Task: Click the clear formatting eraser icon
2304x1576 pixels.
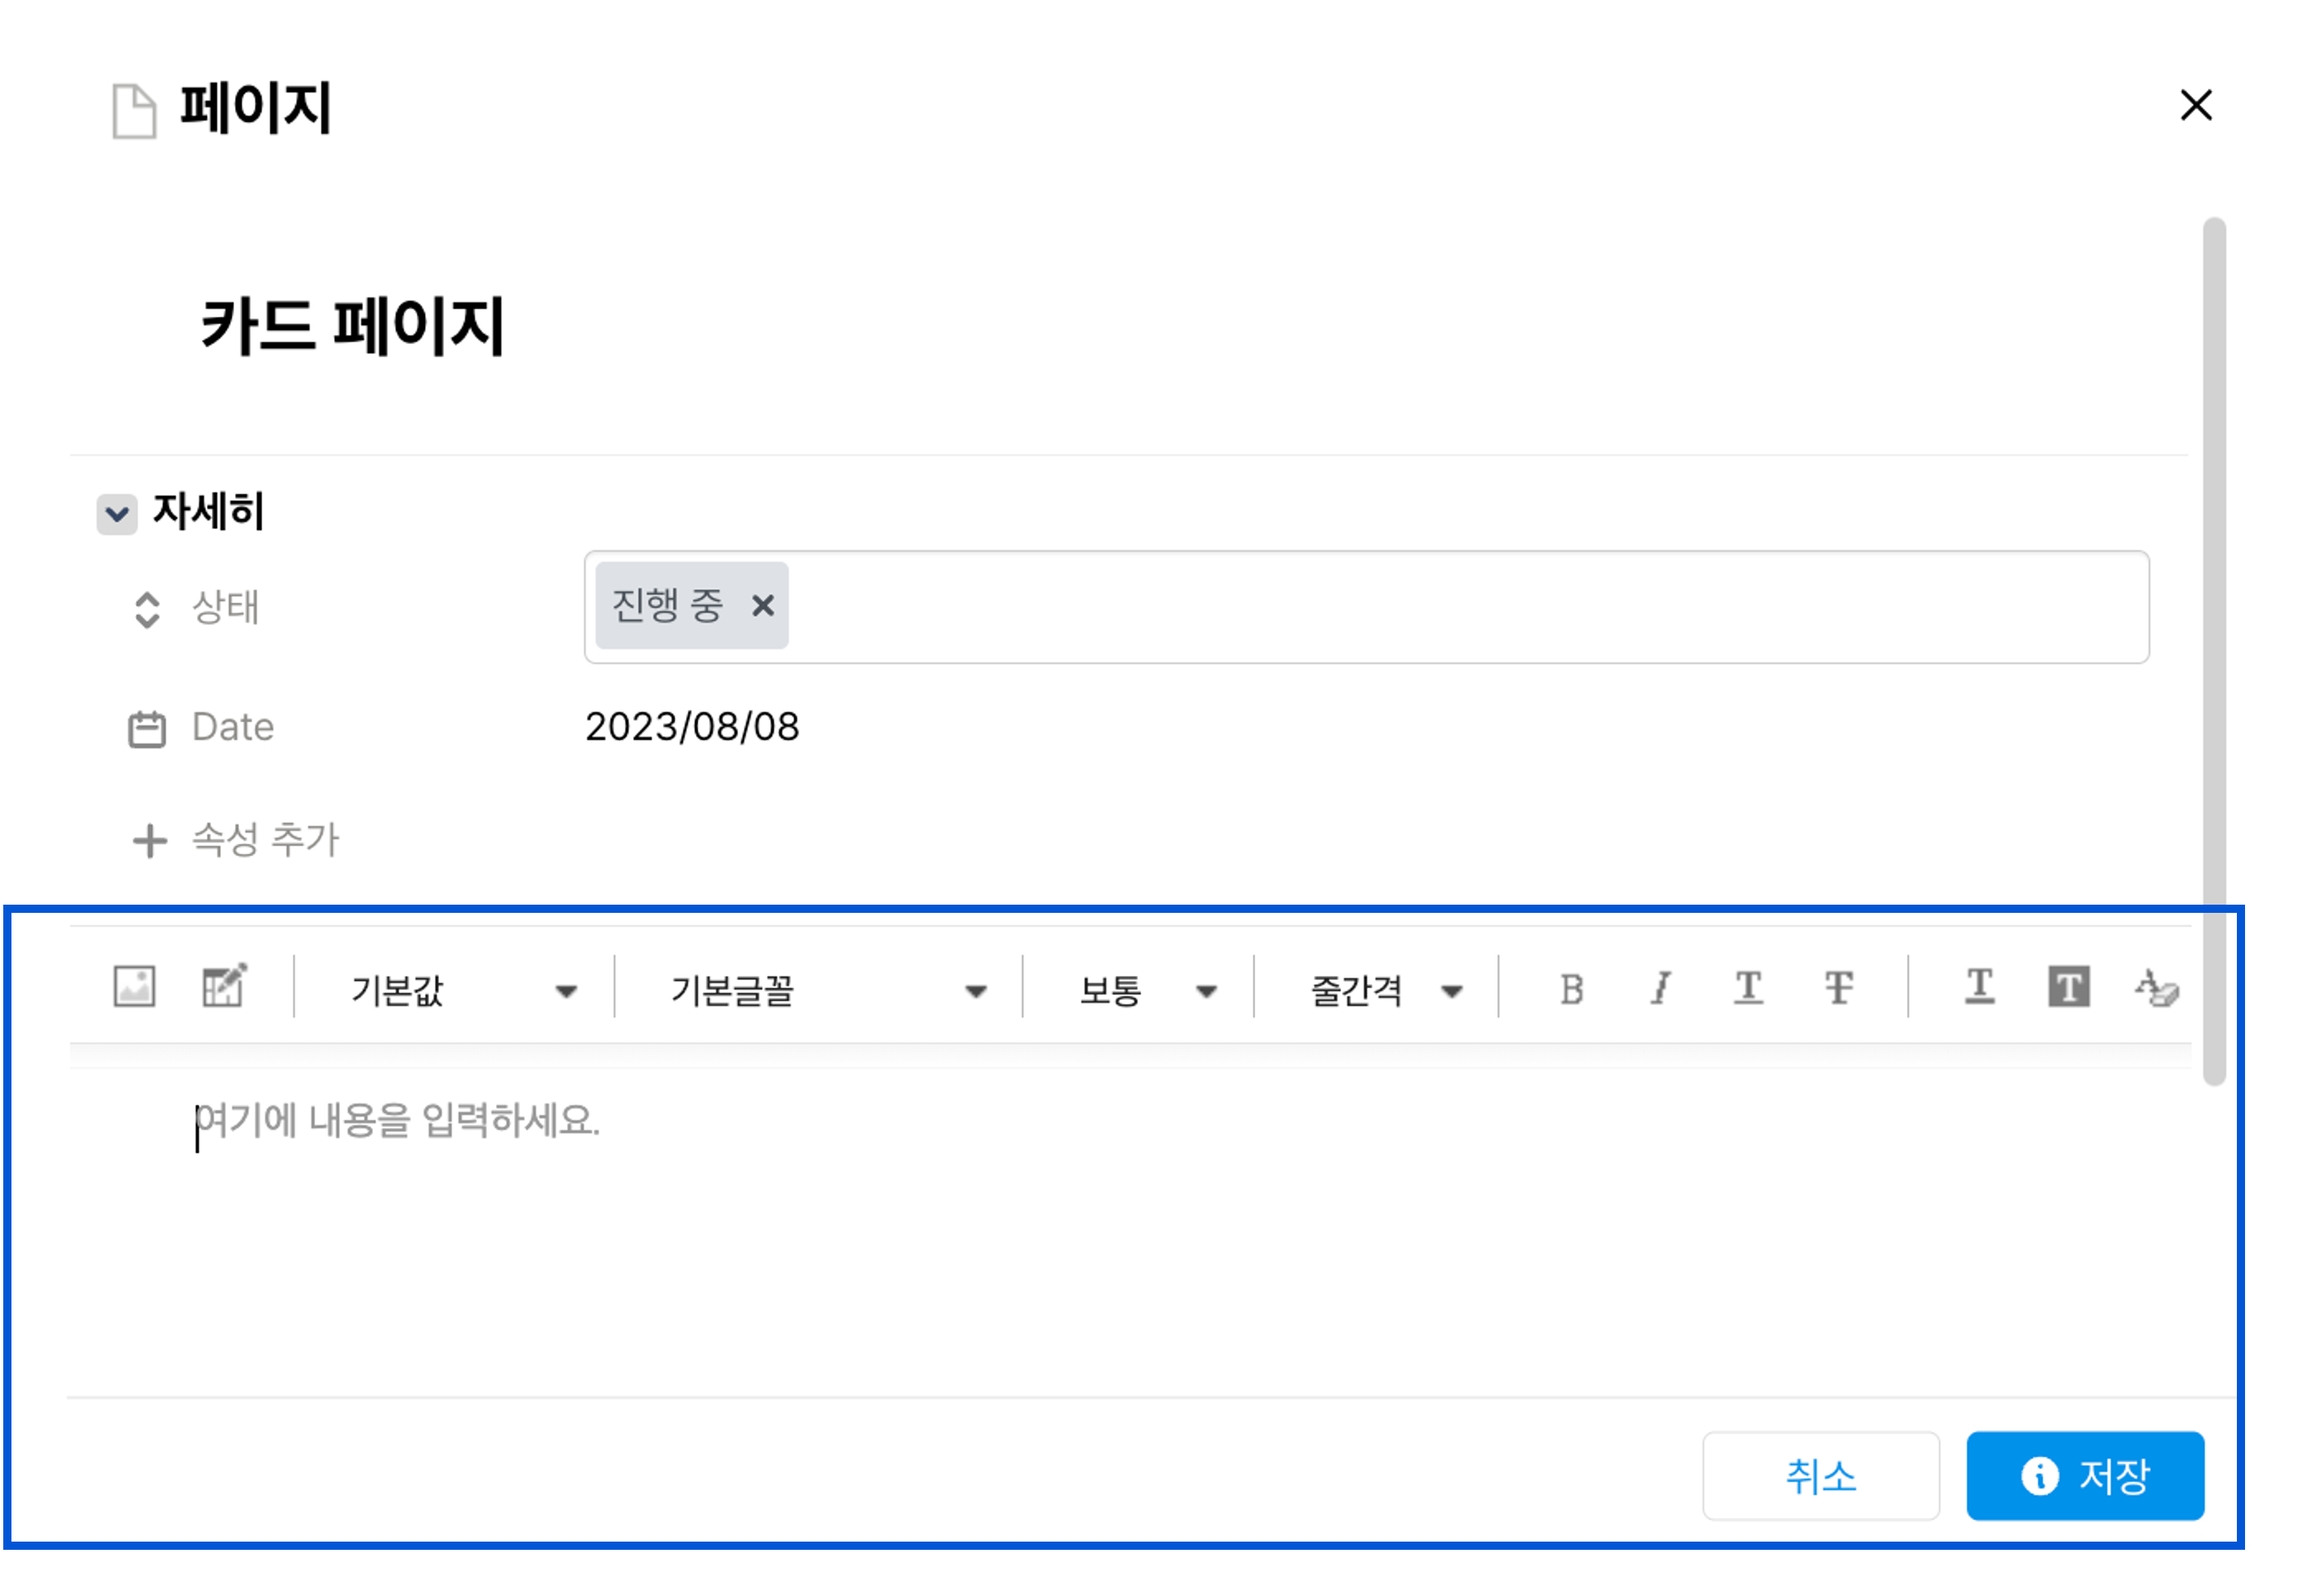Action: (2157, 989)
